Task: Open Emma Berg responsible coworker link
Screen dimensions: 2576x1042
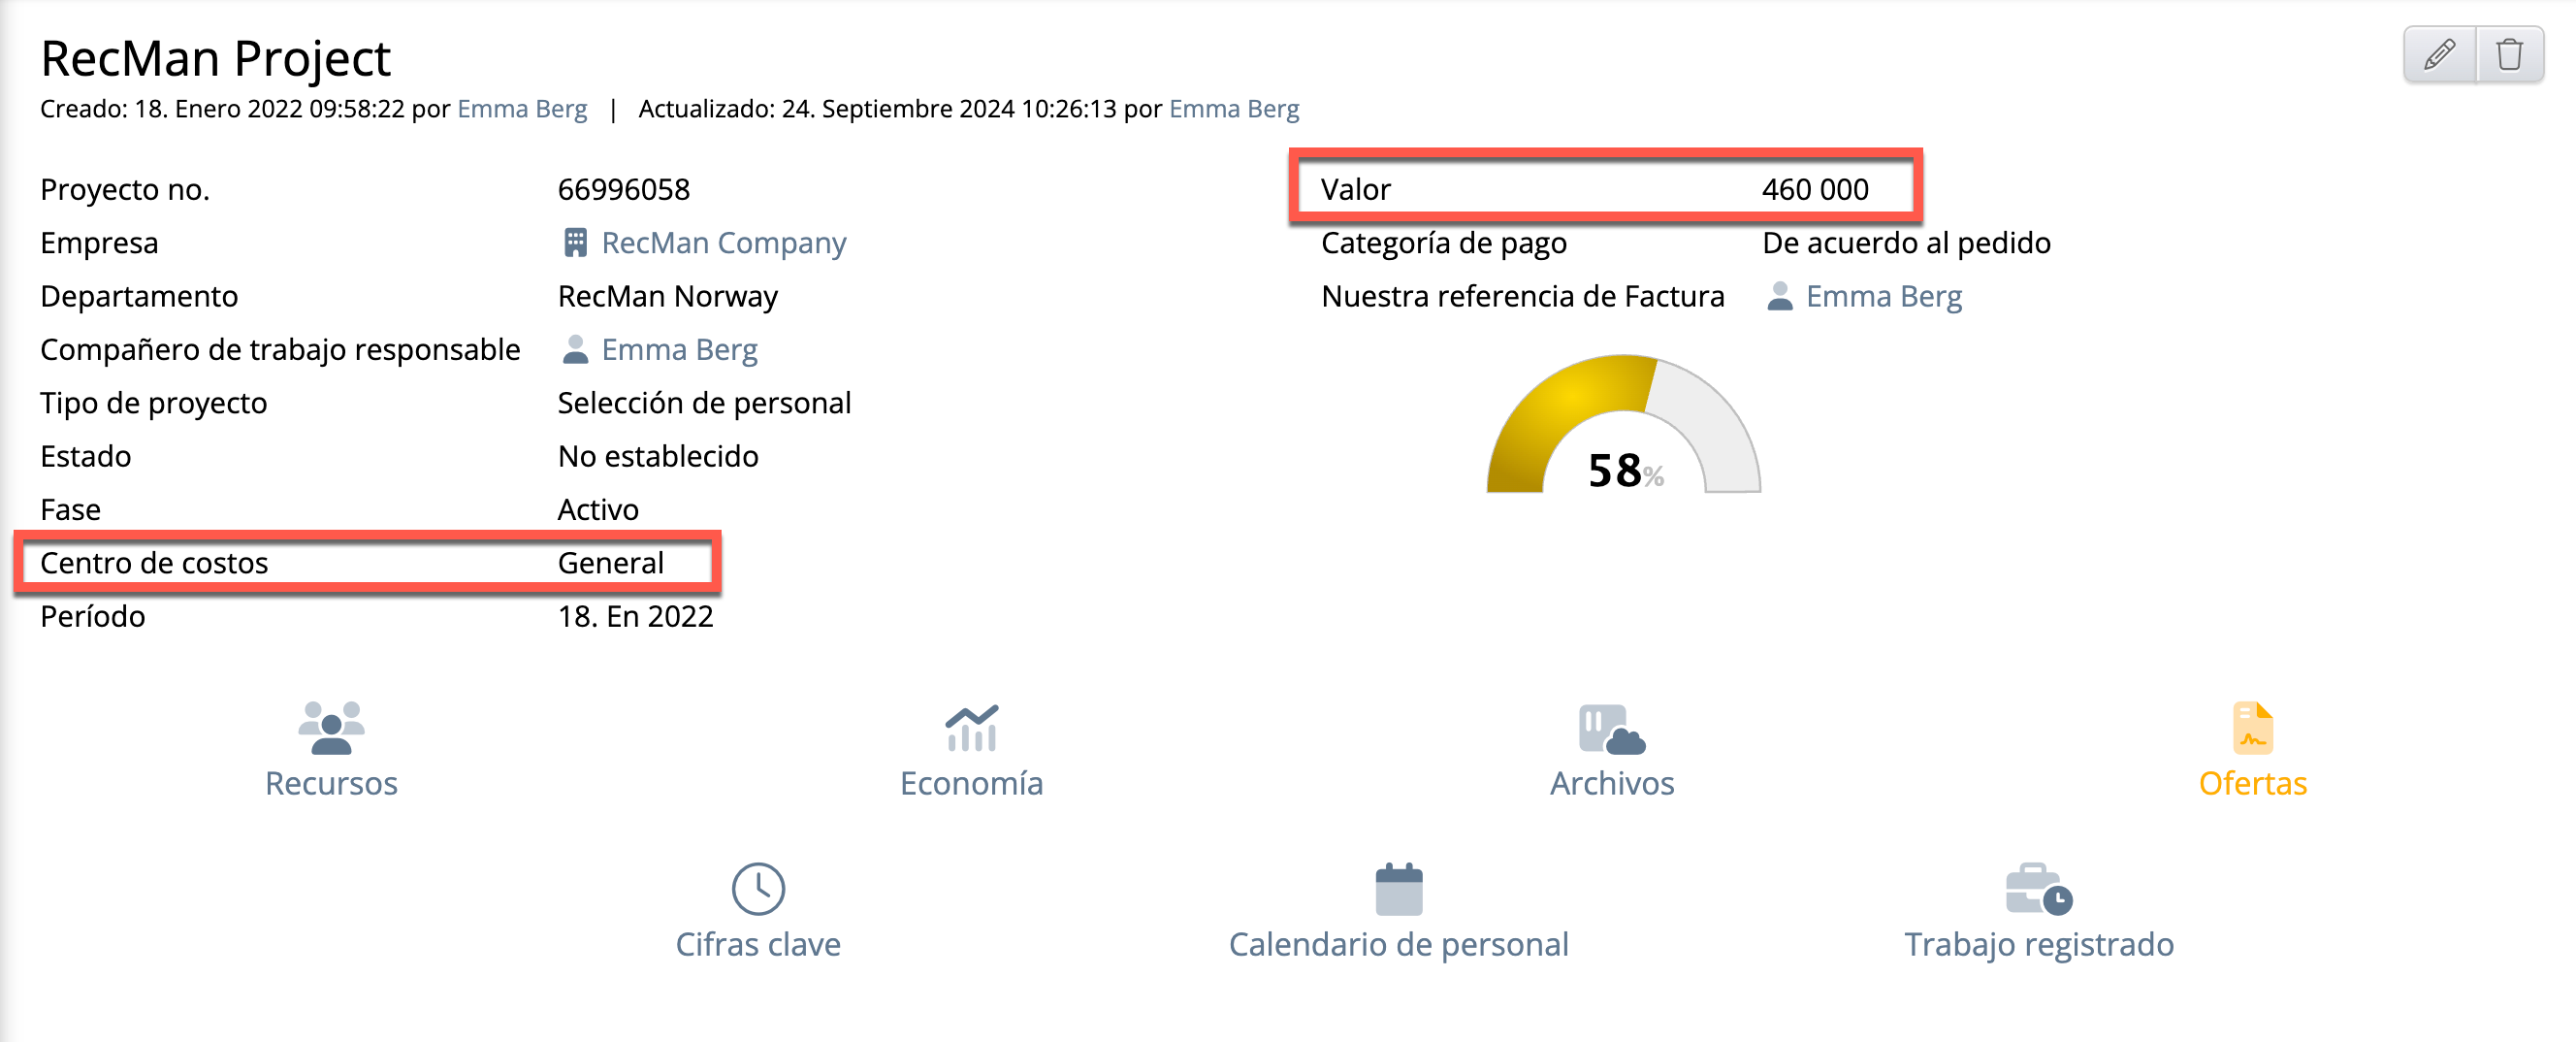Action: [x=680, y=350]
